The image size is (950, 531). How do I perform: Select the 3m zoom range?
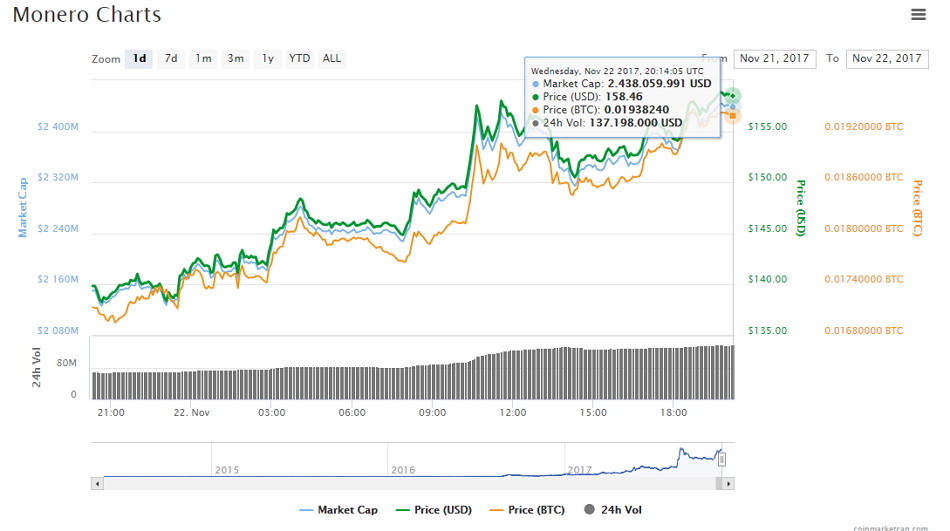235,59
